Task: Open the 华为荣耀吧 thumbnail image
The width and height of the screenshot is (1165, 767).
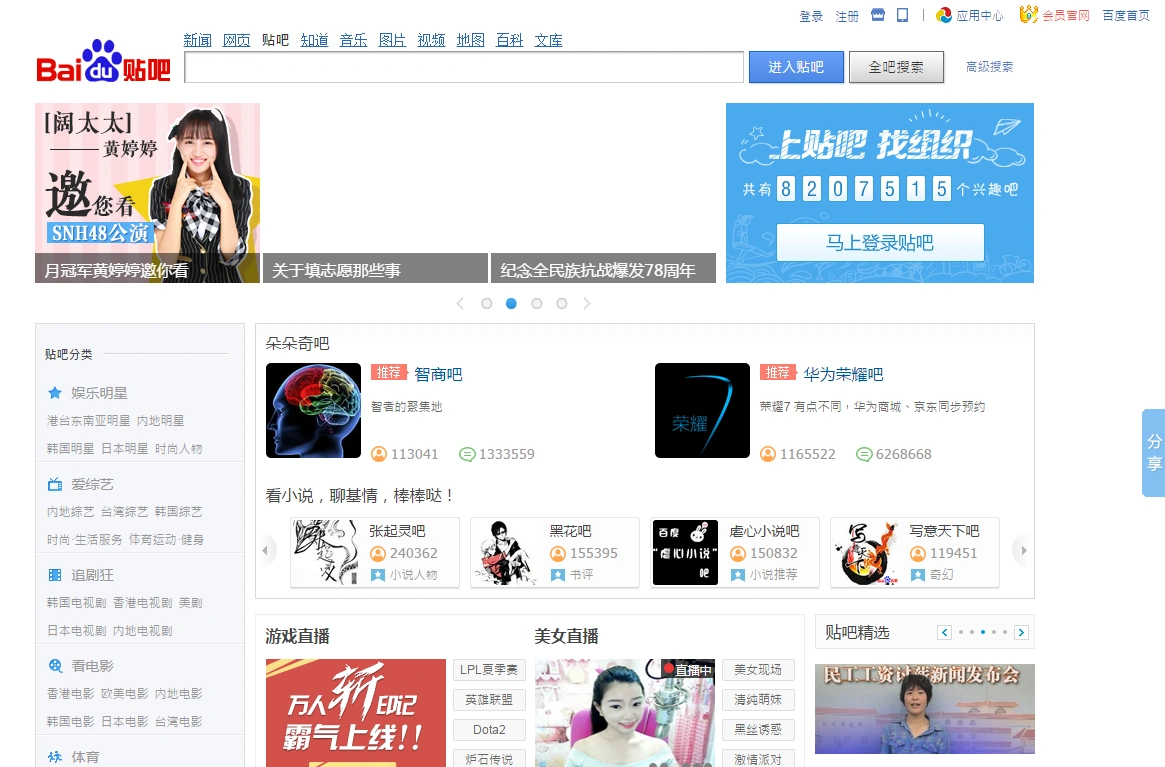Action: pyautogui.click(x=702, y=410)
